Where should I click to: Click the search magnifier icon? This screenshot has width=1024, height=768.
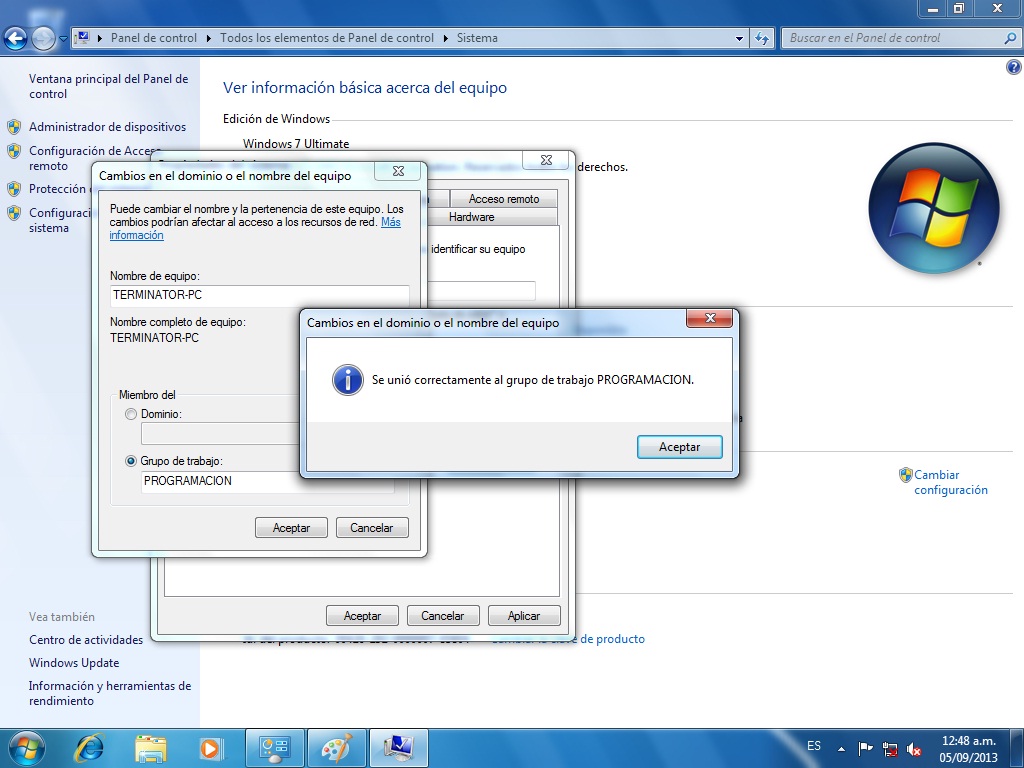point(1010,39)
